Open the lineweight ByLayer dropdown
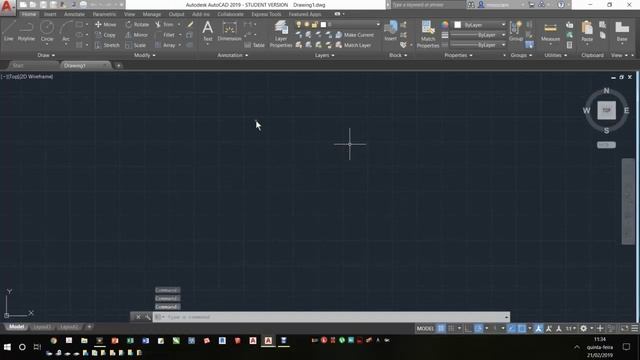The width and height of the screenshot is (640, 360). click(478, 35)
